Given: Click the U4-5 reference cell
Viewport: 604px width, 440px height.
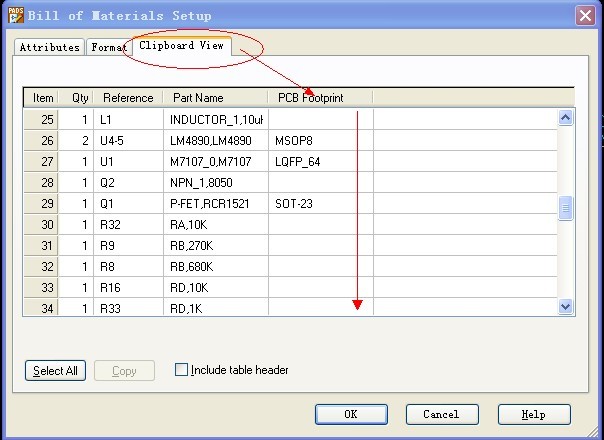Looking at the screenshot, I should [129, 140].
